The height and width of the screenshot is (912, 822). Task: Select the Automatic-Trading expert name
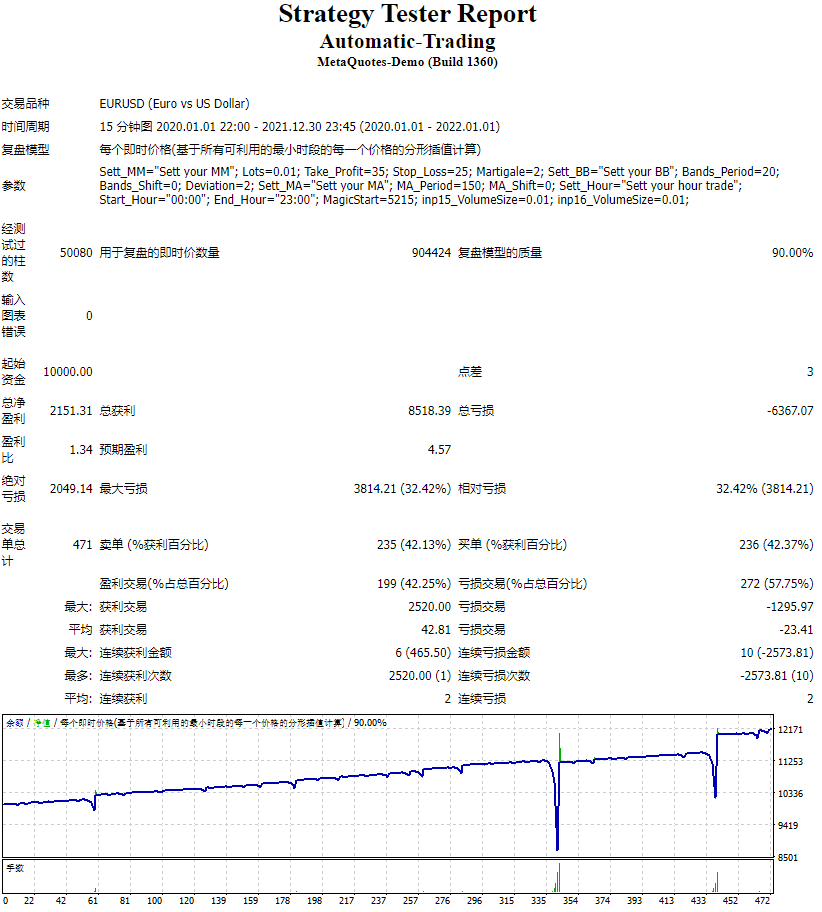click(410, 41)
